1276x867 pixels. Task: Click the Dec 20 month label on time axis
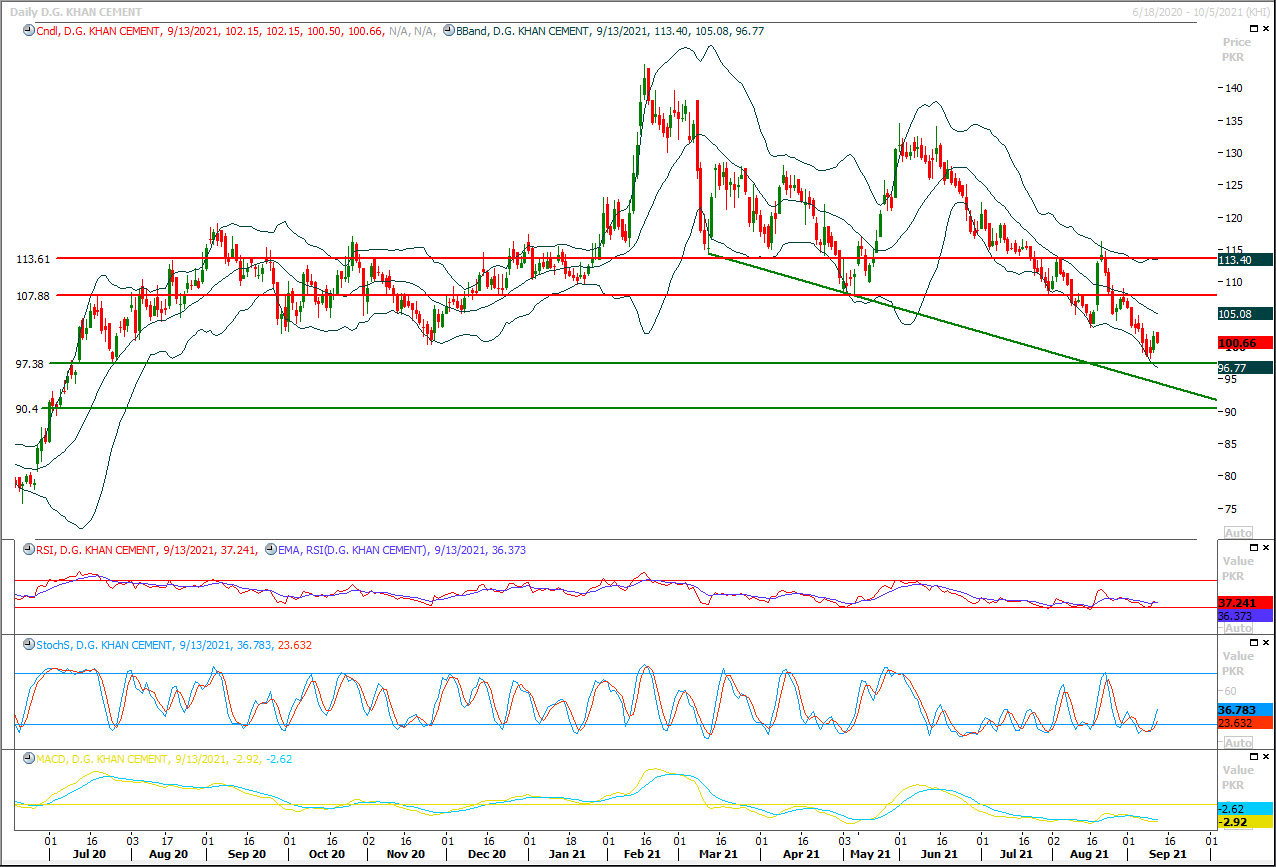(486, 855)
